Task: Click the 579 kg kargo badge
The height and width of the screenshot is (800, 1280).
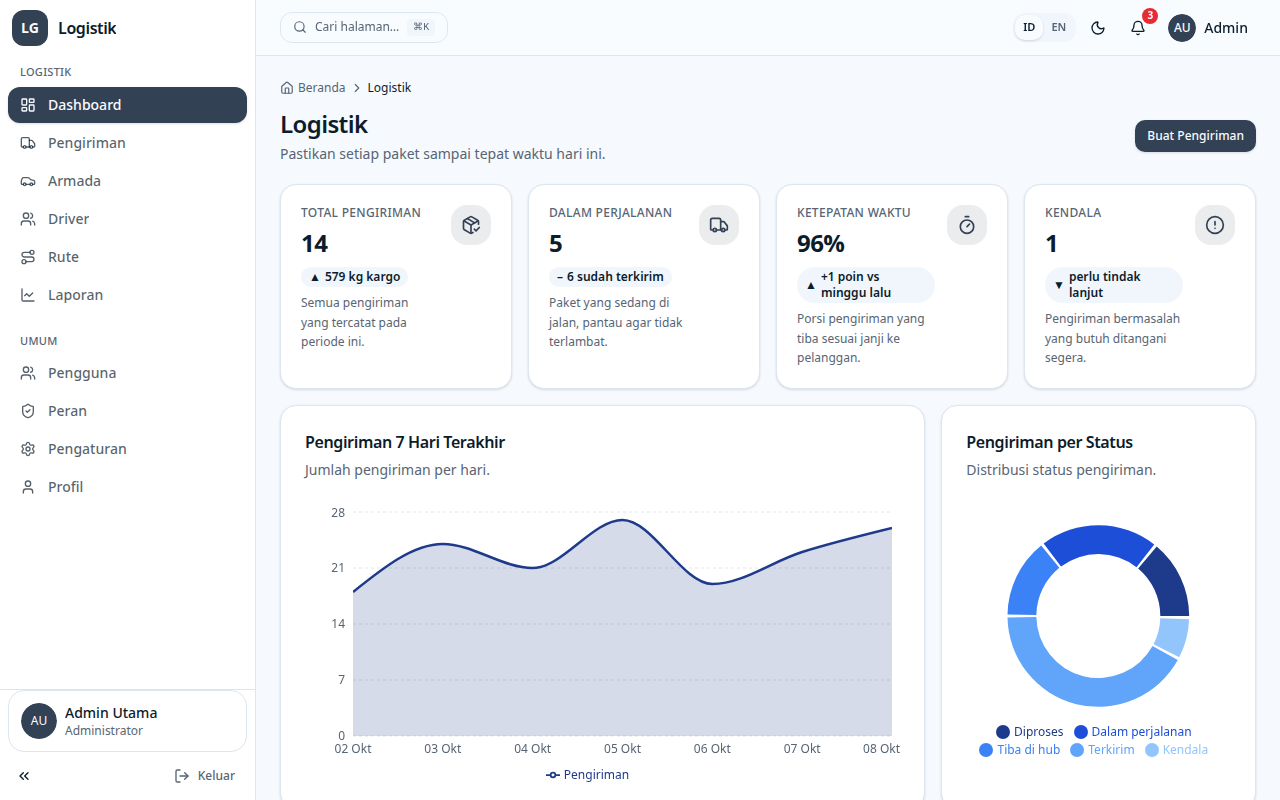Action: 355,277
